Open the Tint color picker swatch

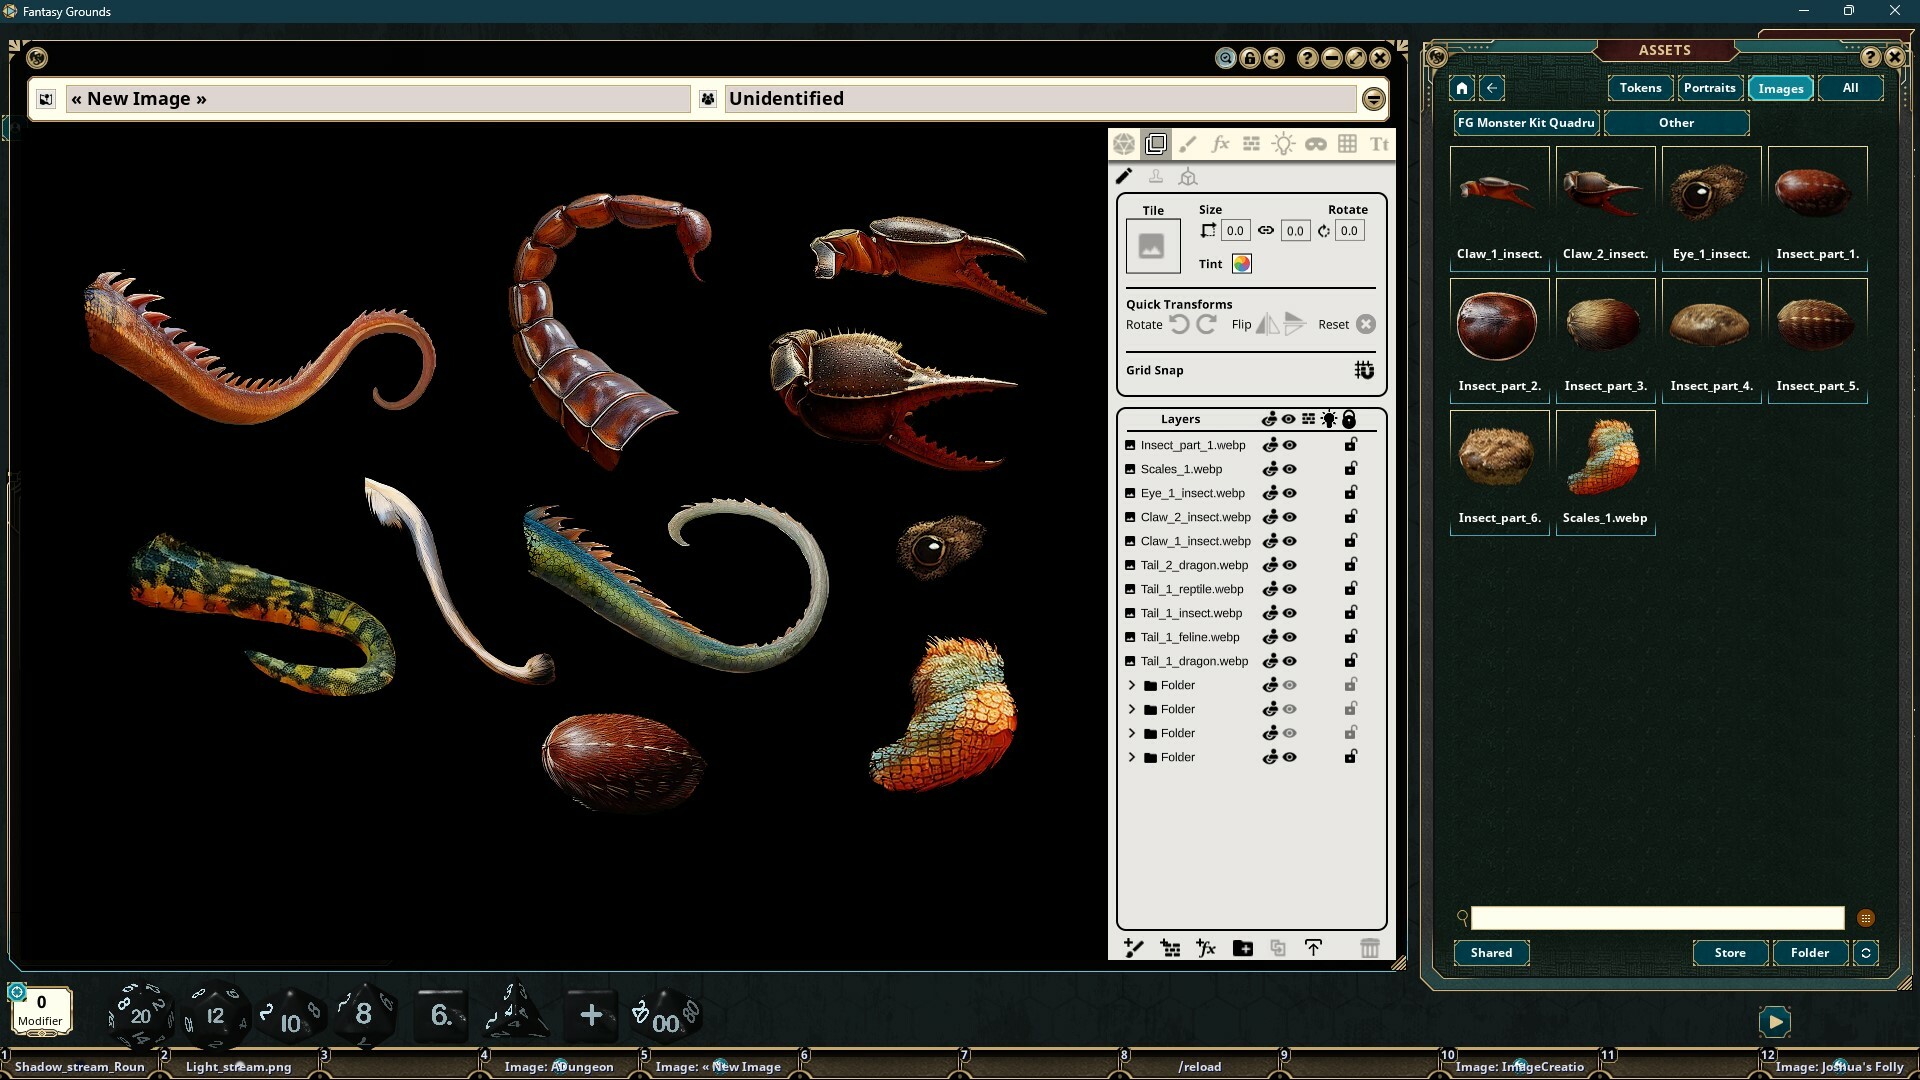(1241, 263)
